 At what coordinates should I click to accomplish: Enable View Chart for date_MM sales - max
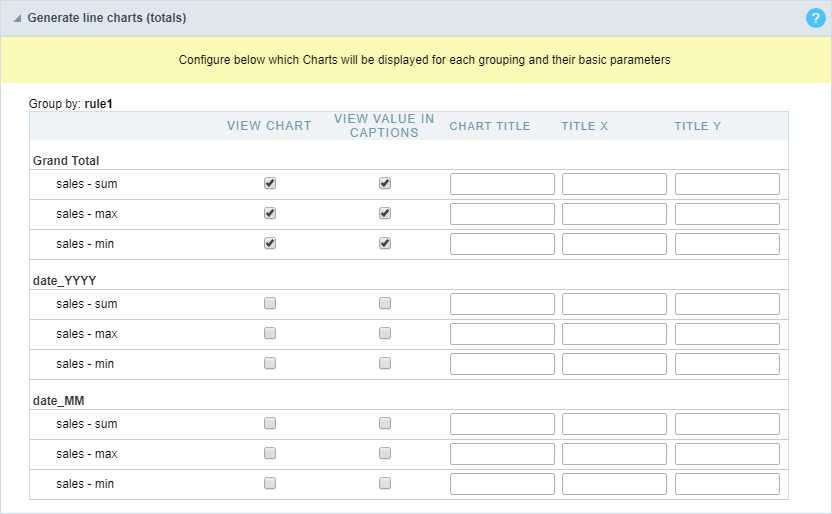tap(270, 453)
